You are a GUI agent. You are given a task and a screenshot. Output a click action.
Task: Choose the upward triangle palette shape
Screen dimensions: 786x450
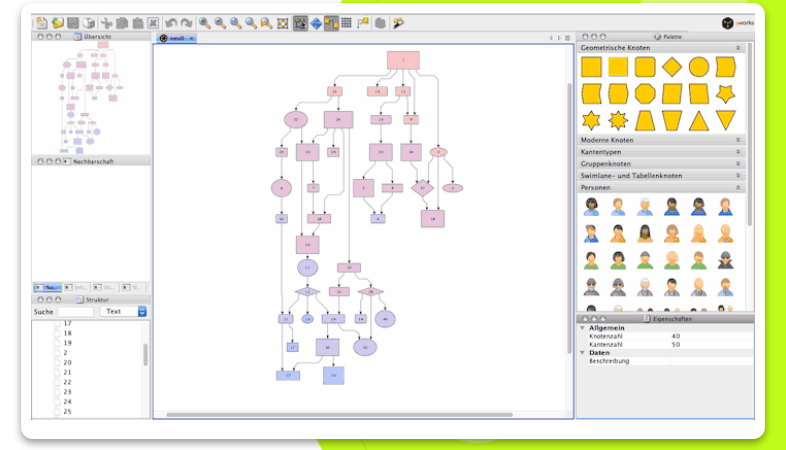(699, 121)
